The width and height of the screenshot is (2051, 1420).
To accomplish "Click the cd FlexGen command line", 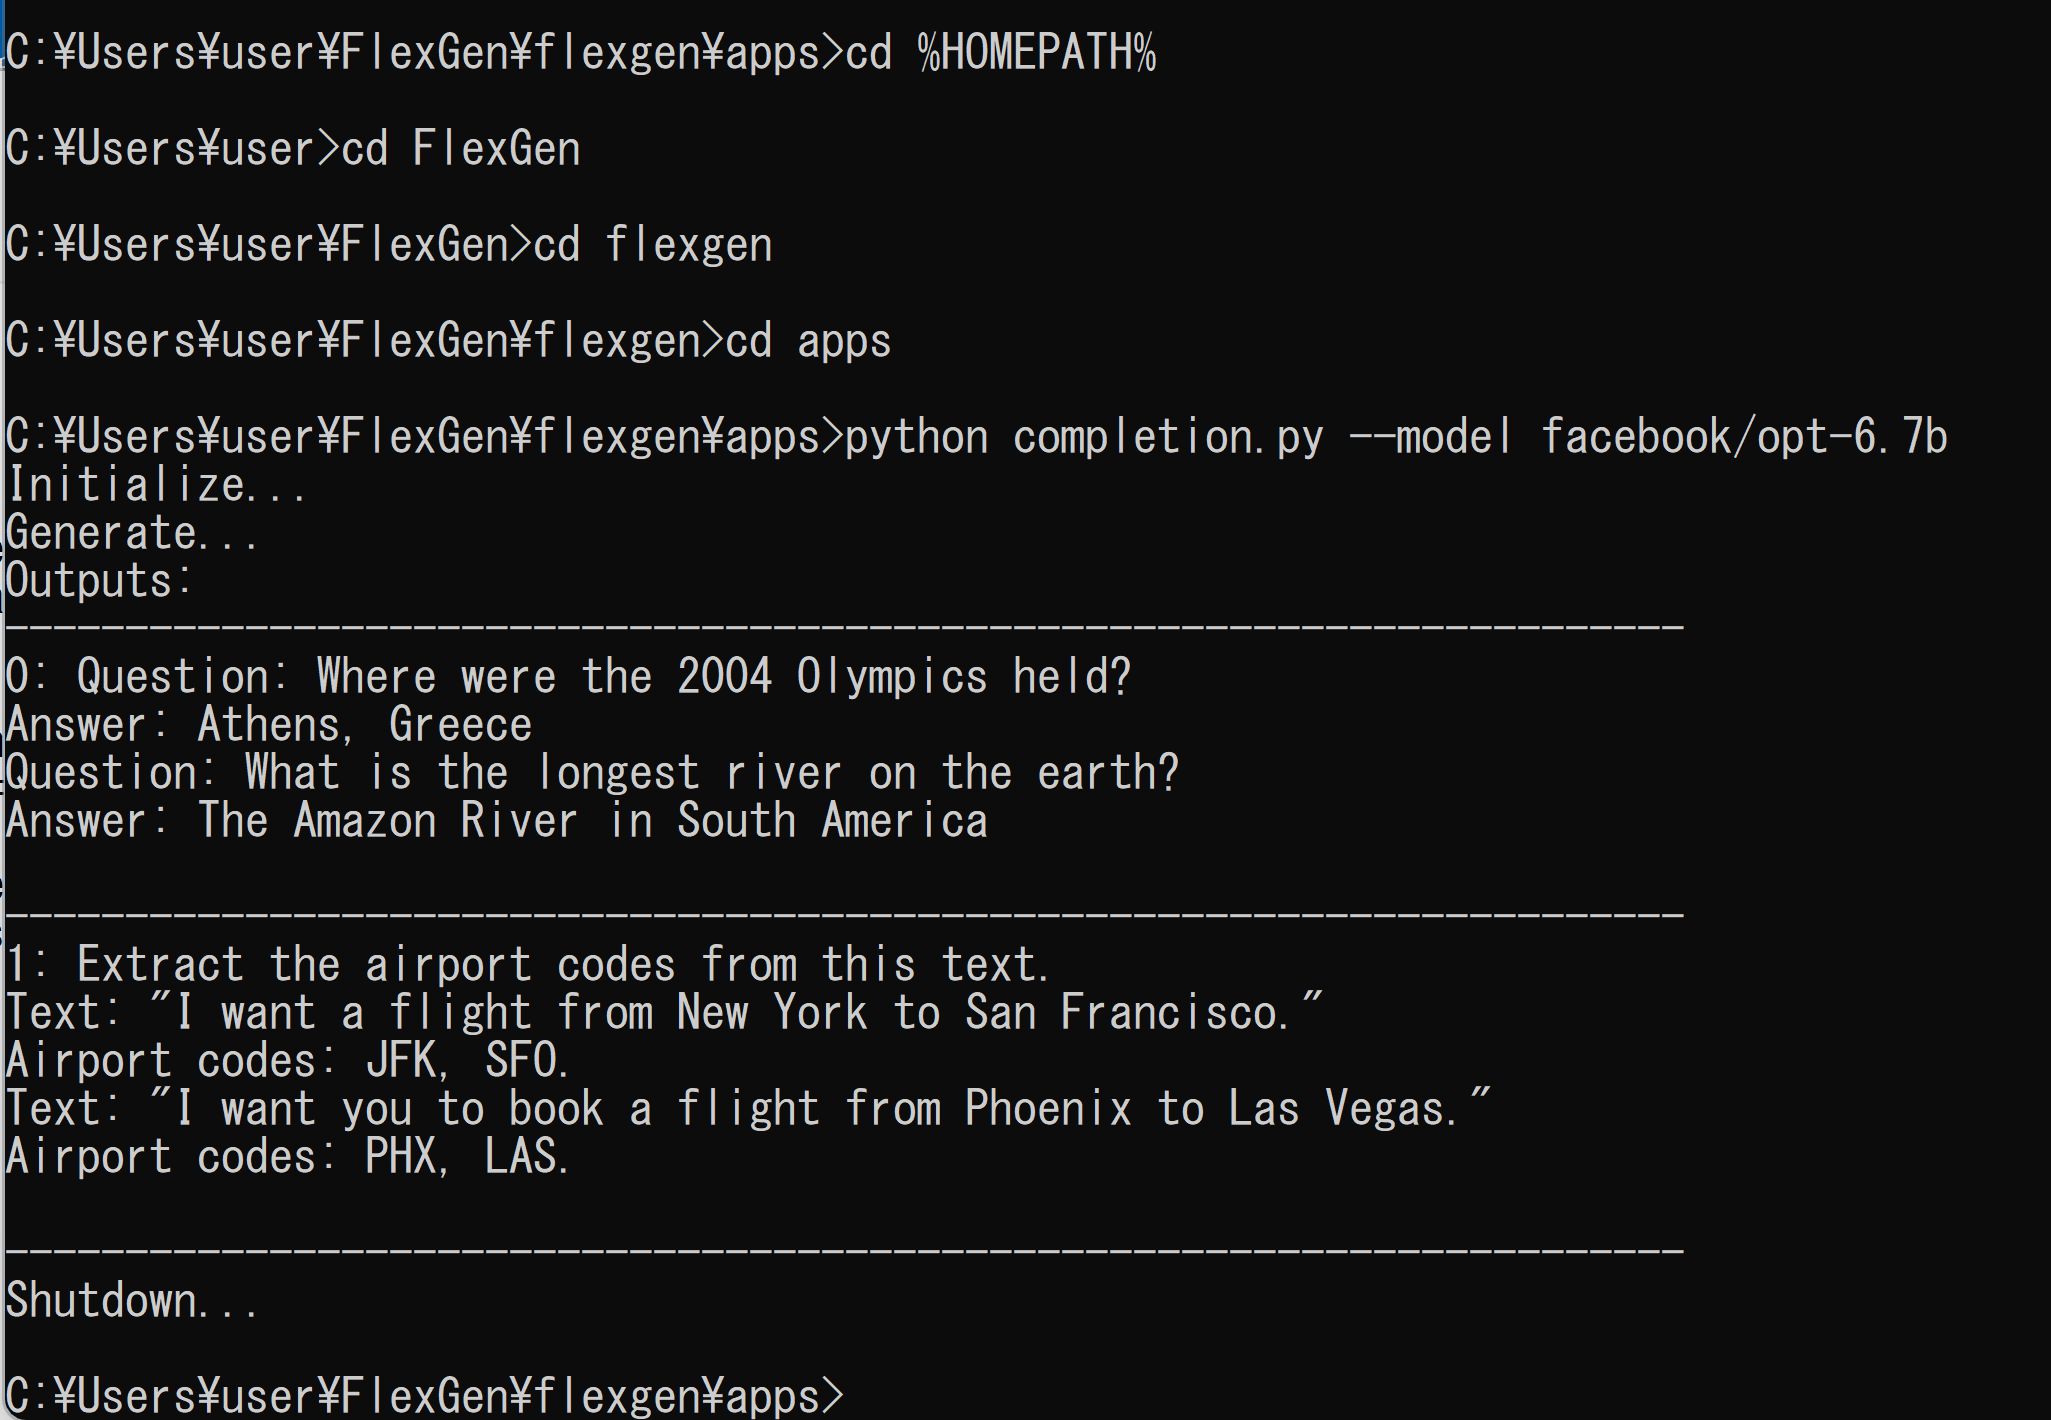I will 293,149.
